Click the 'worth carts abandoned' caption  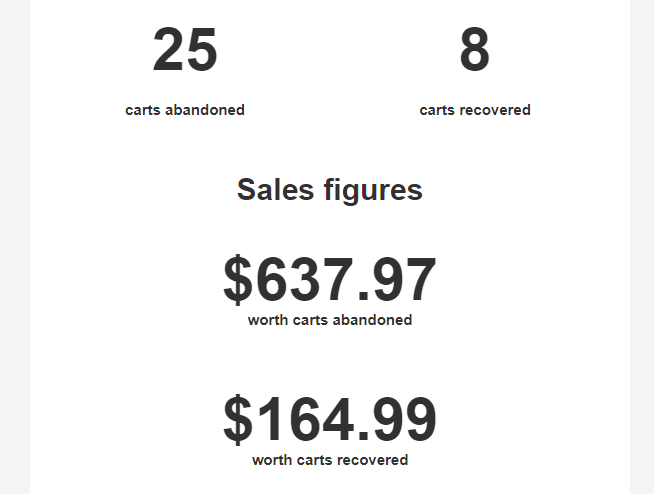(x=330, y=320)
